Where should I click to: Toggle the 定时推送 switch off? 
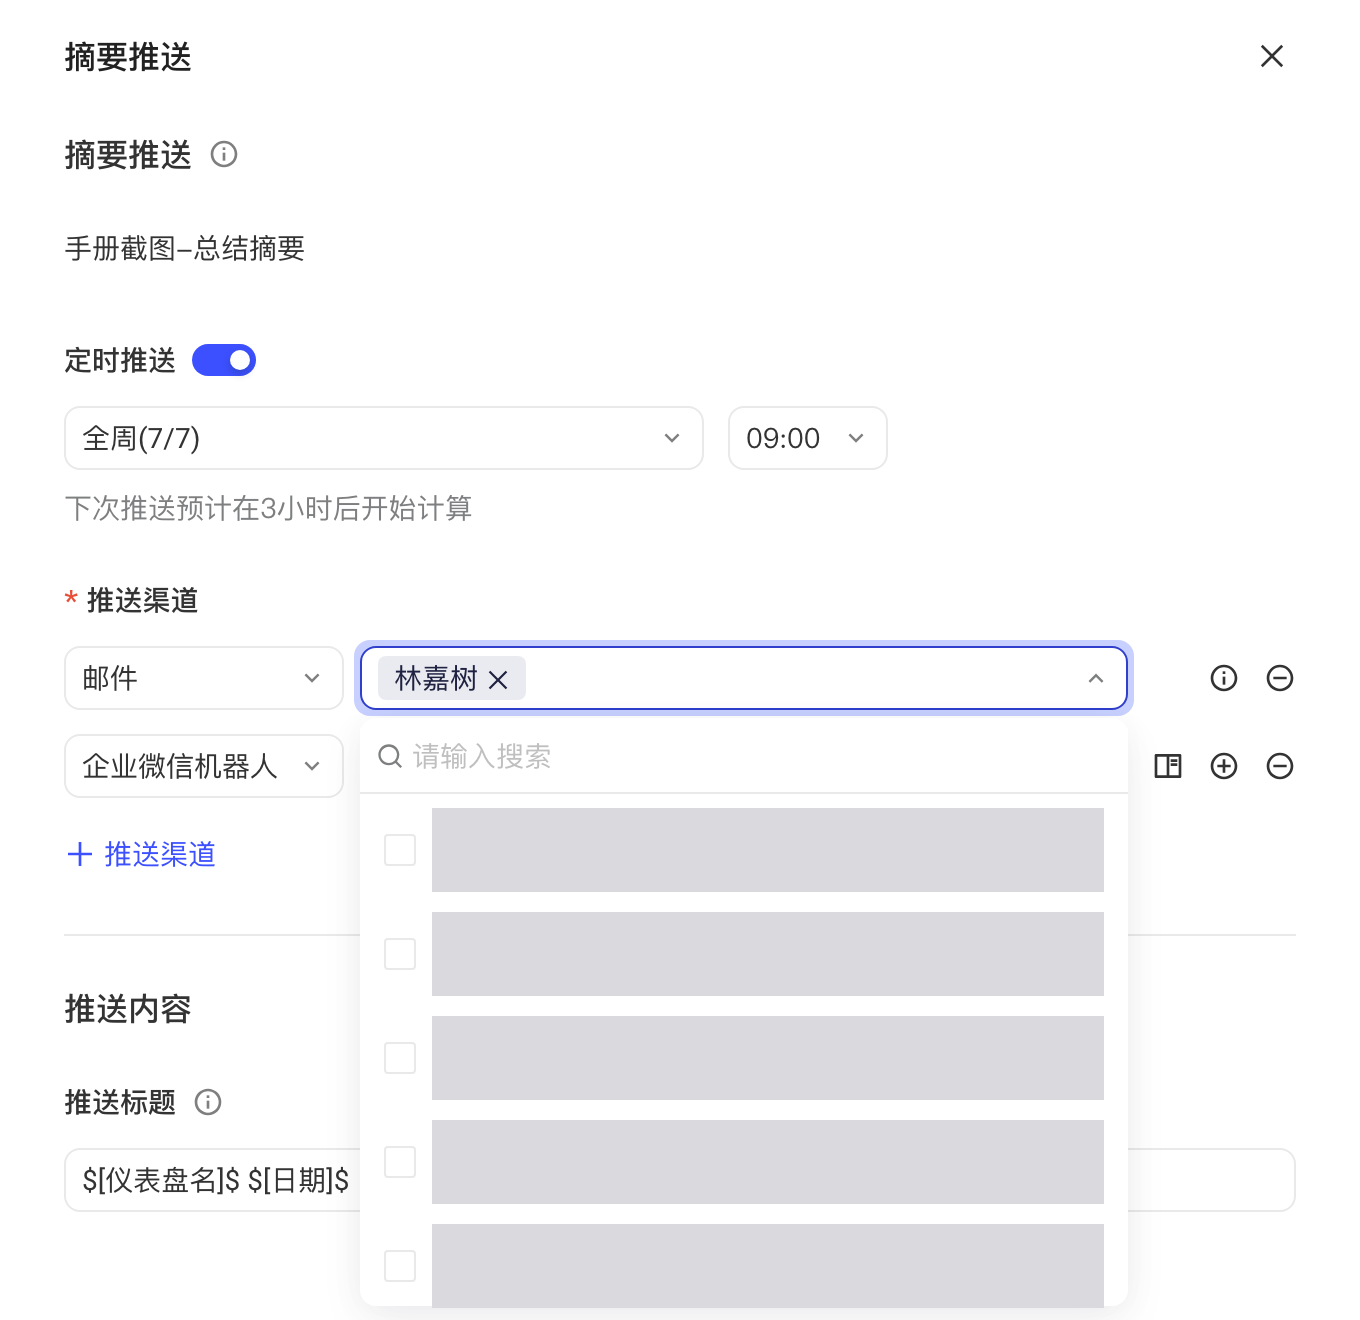click(x=224, y=360)
